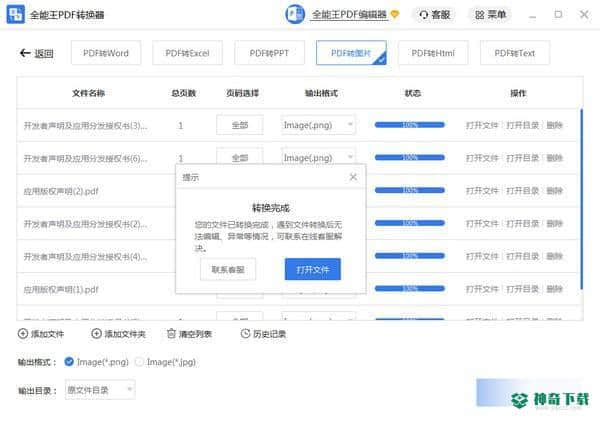This screenshot has width=600, height=422.
Task: Click 状态 column header
Action: pos(413,93)
